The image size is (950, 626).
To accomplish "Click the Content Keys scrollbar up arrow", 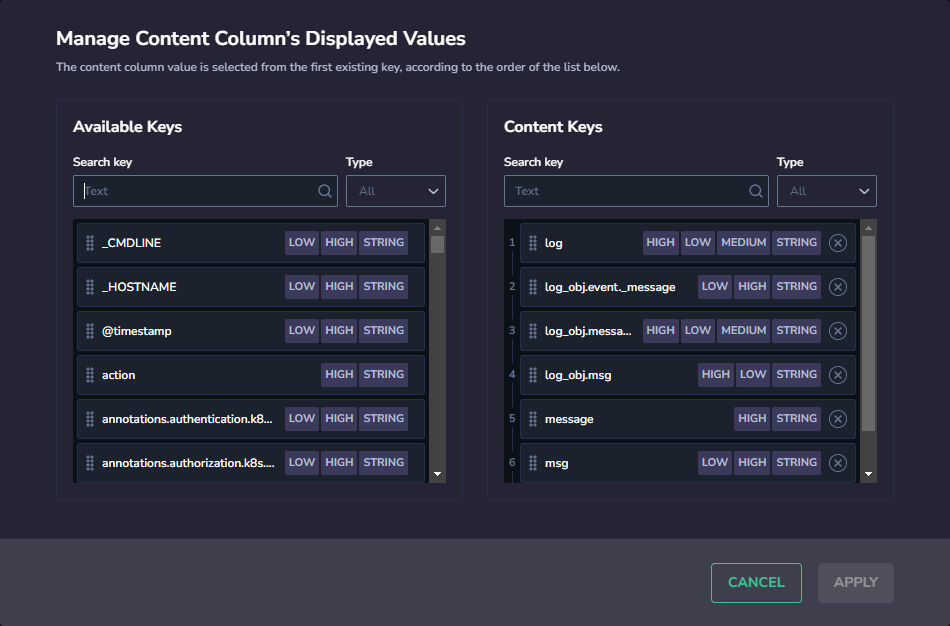I will [868, 228].
